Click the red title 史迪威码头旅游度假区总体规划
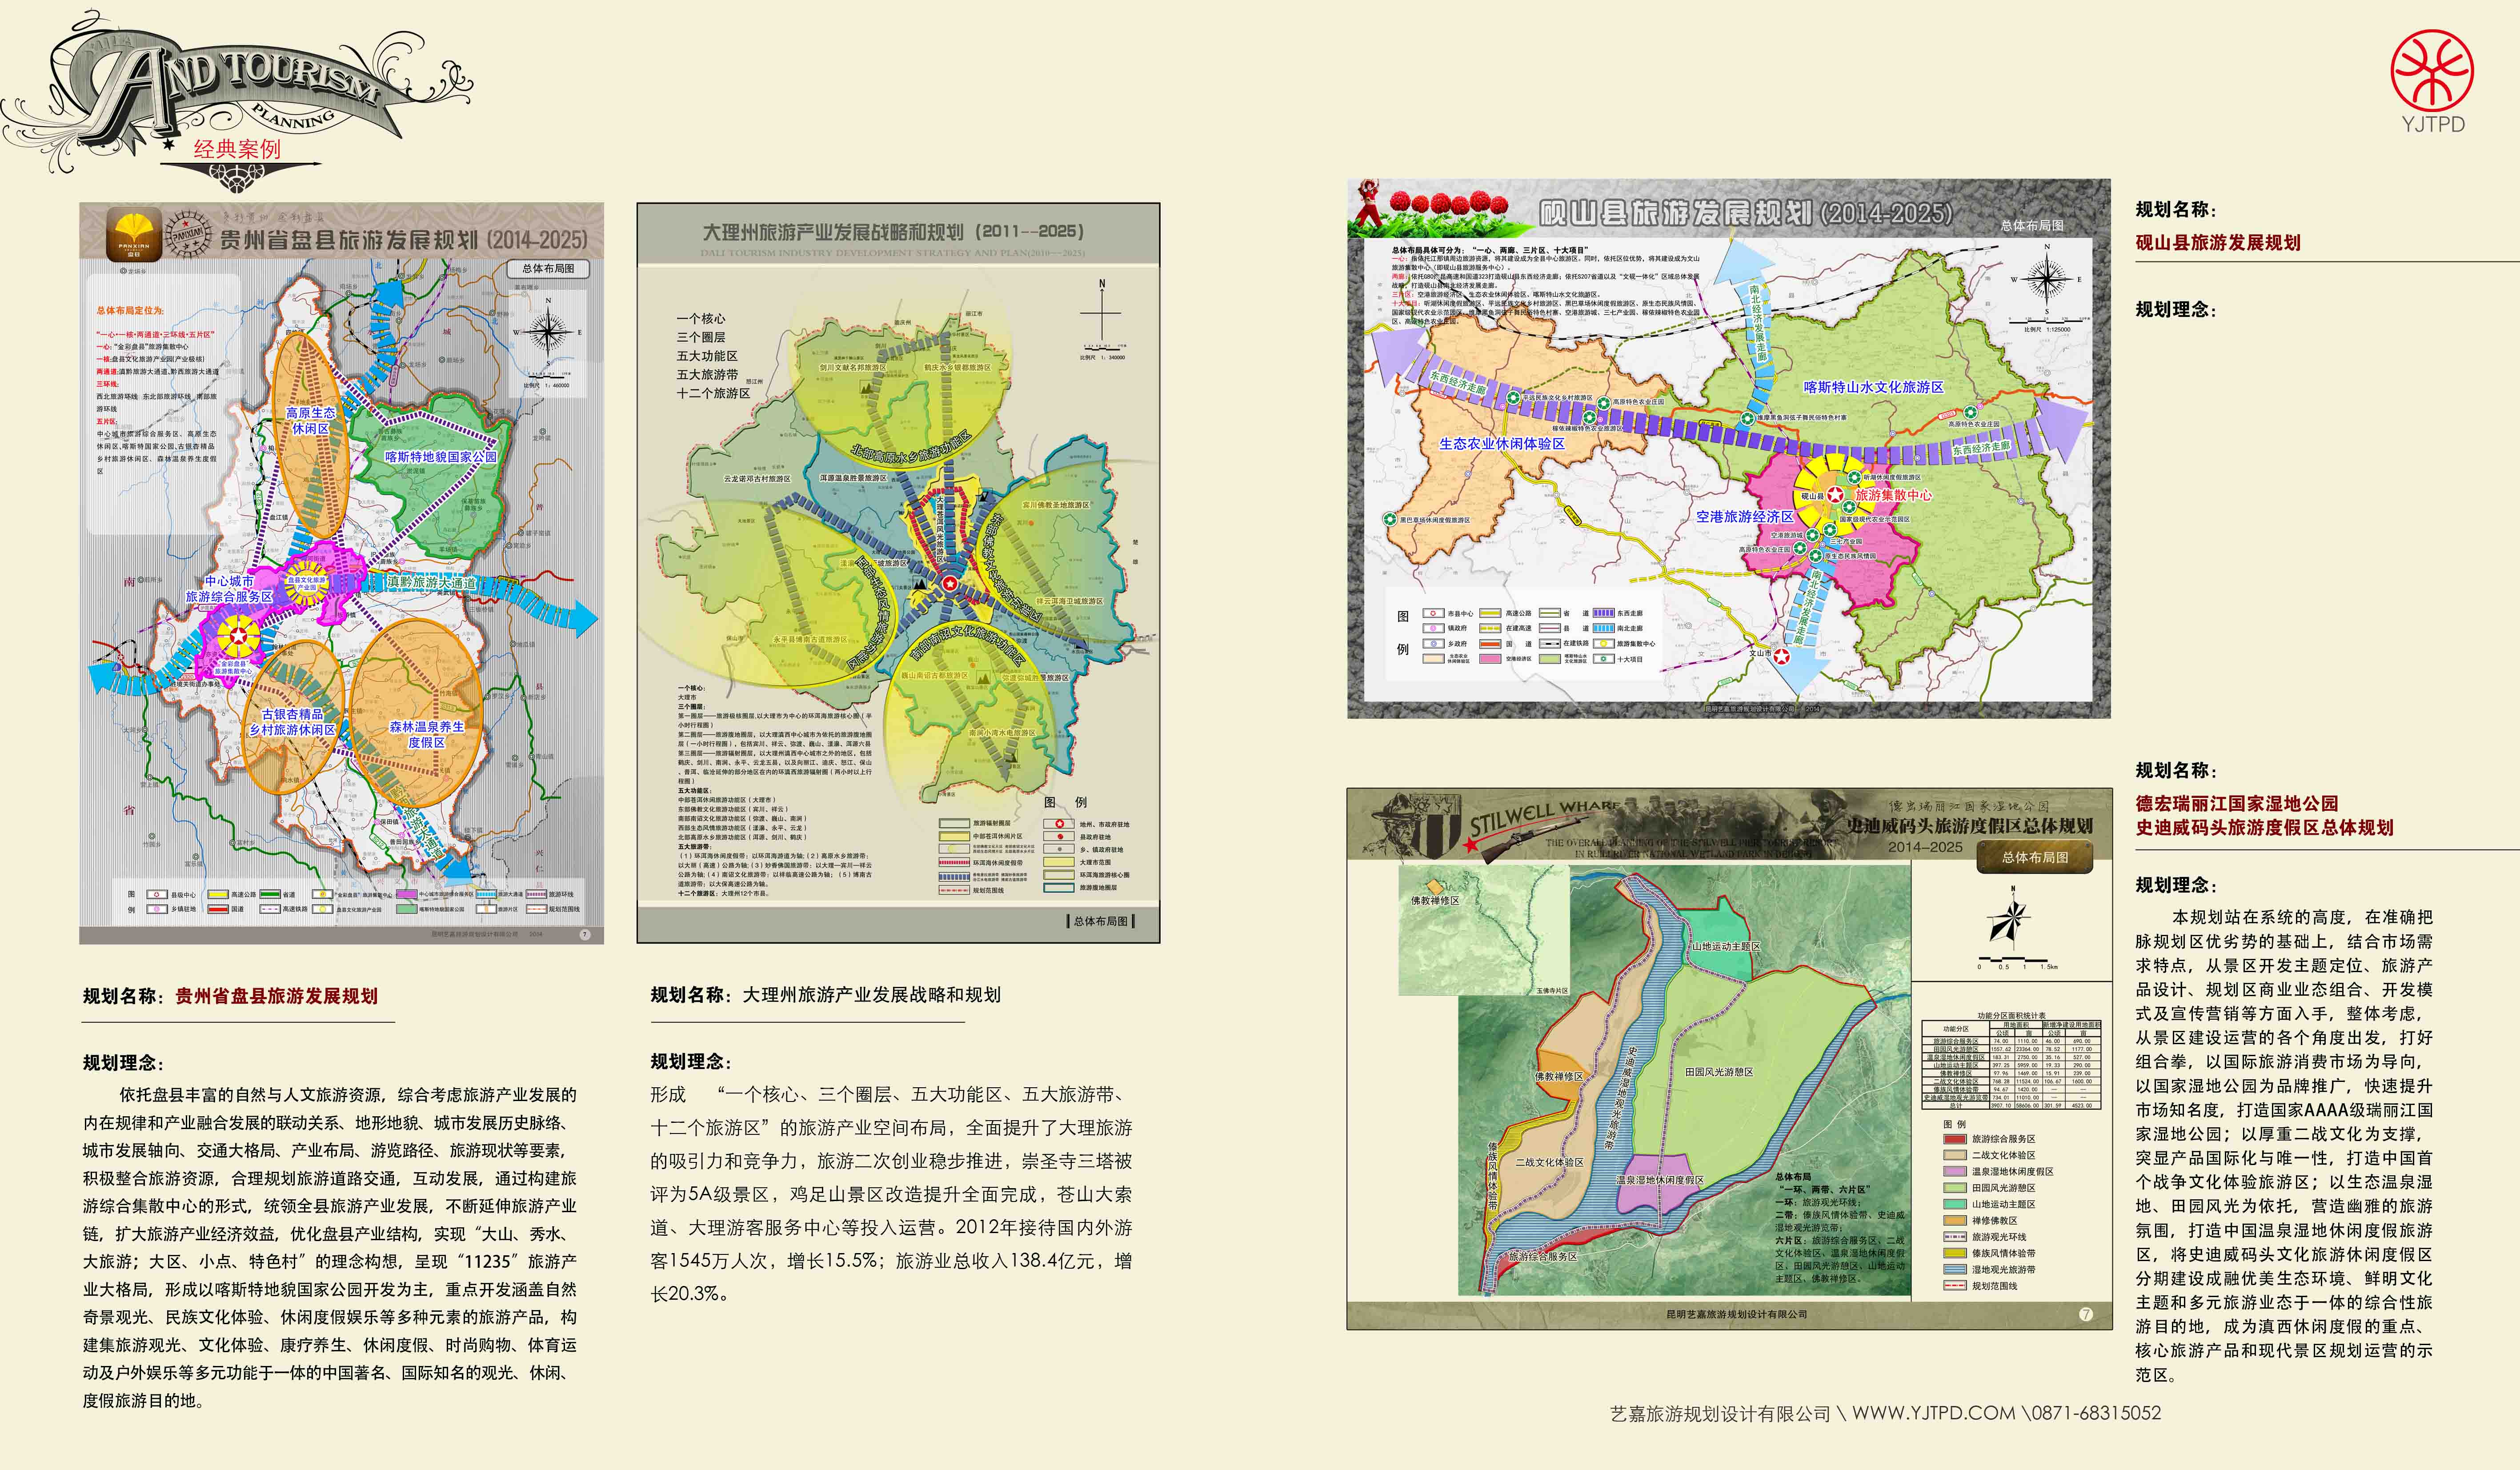The width and height of the screenshot is (2520, 1470). 2265,828
